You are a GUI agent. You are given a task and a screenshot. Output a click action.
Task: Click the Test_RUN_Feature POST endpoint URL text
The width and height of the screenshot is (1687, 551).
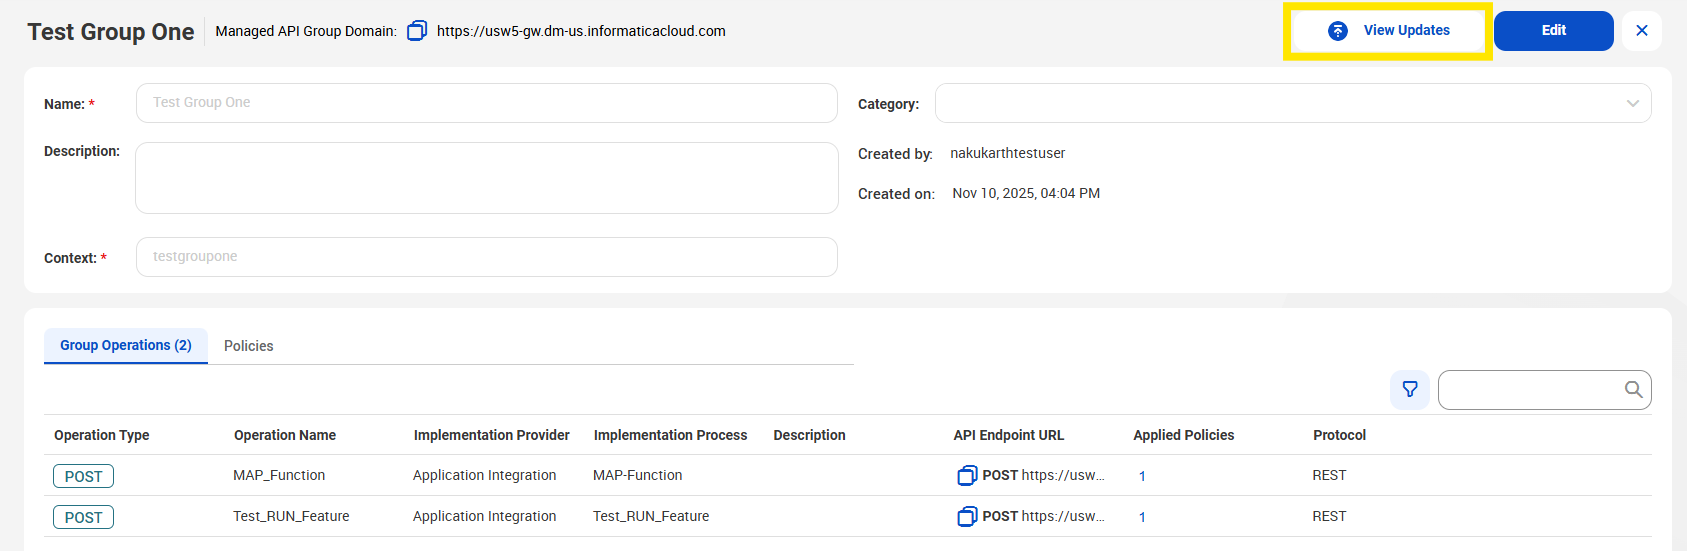pyautogui.click(x=1044, y=517)
